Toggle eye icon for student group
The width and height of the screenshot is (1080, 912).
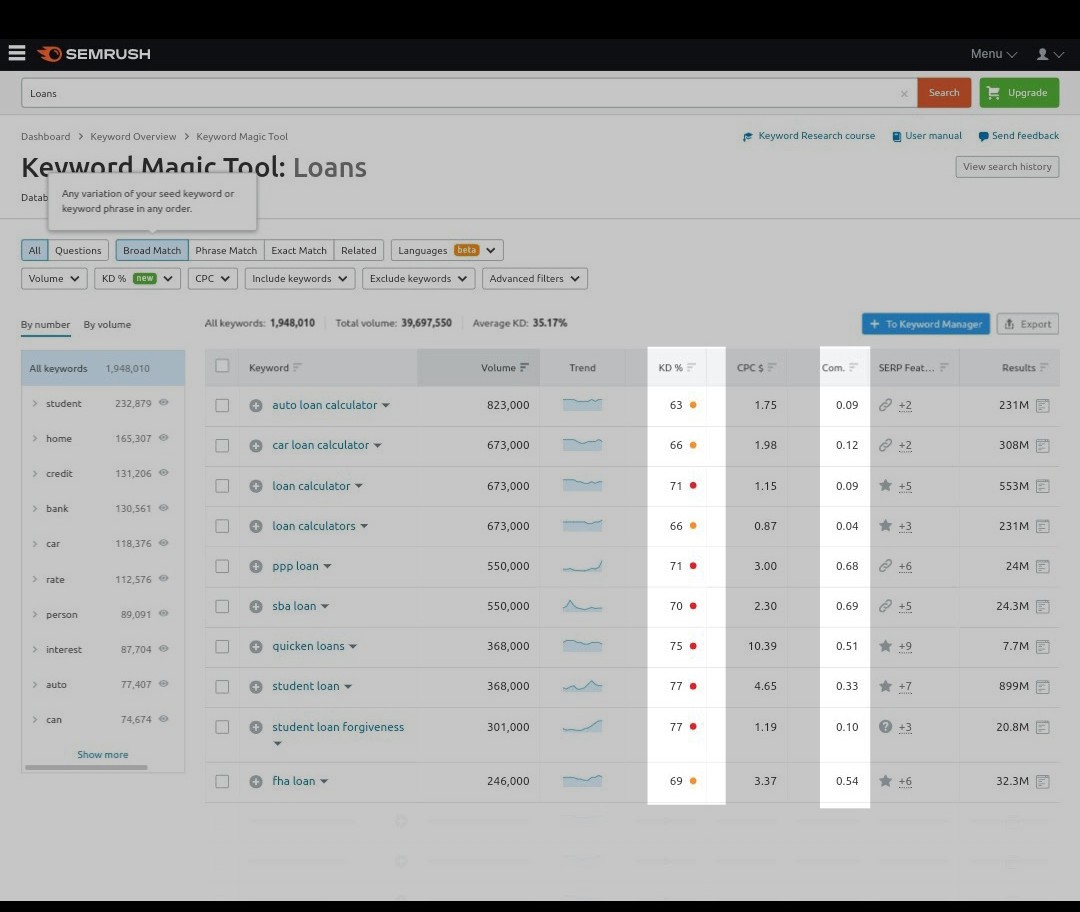163,402
